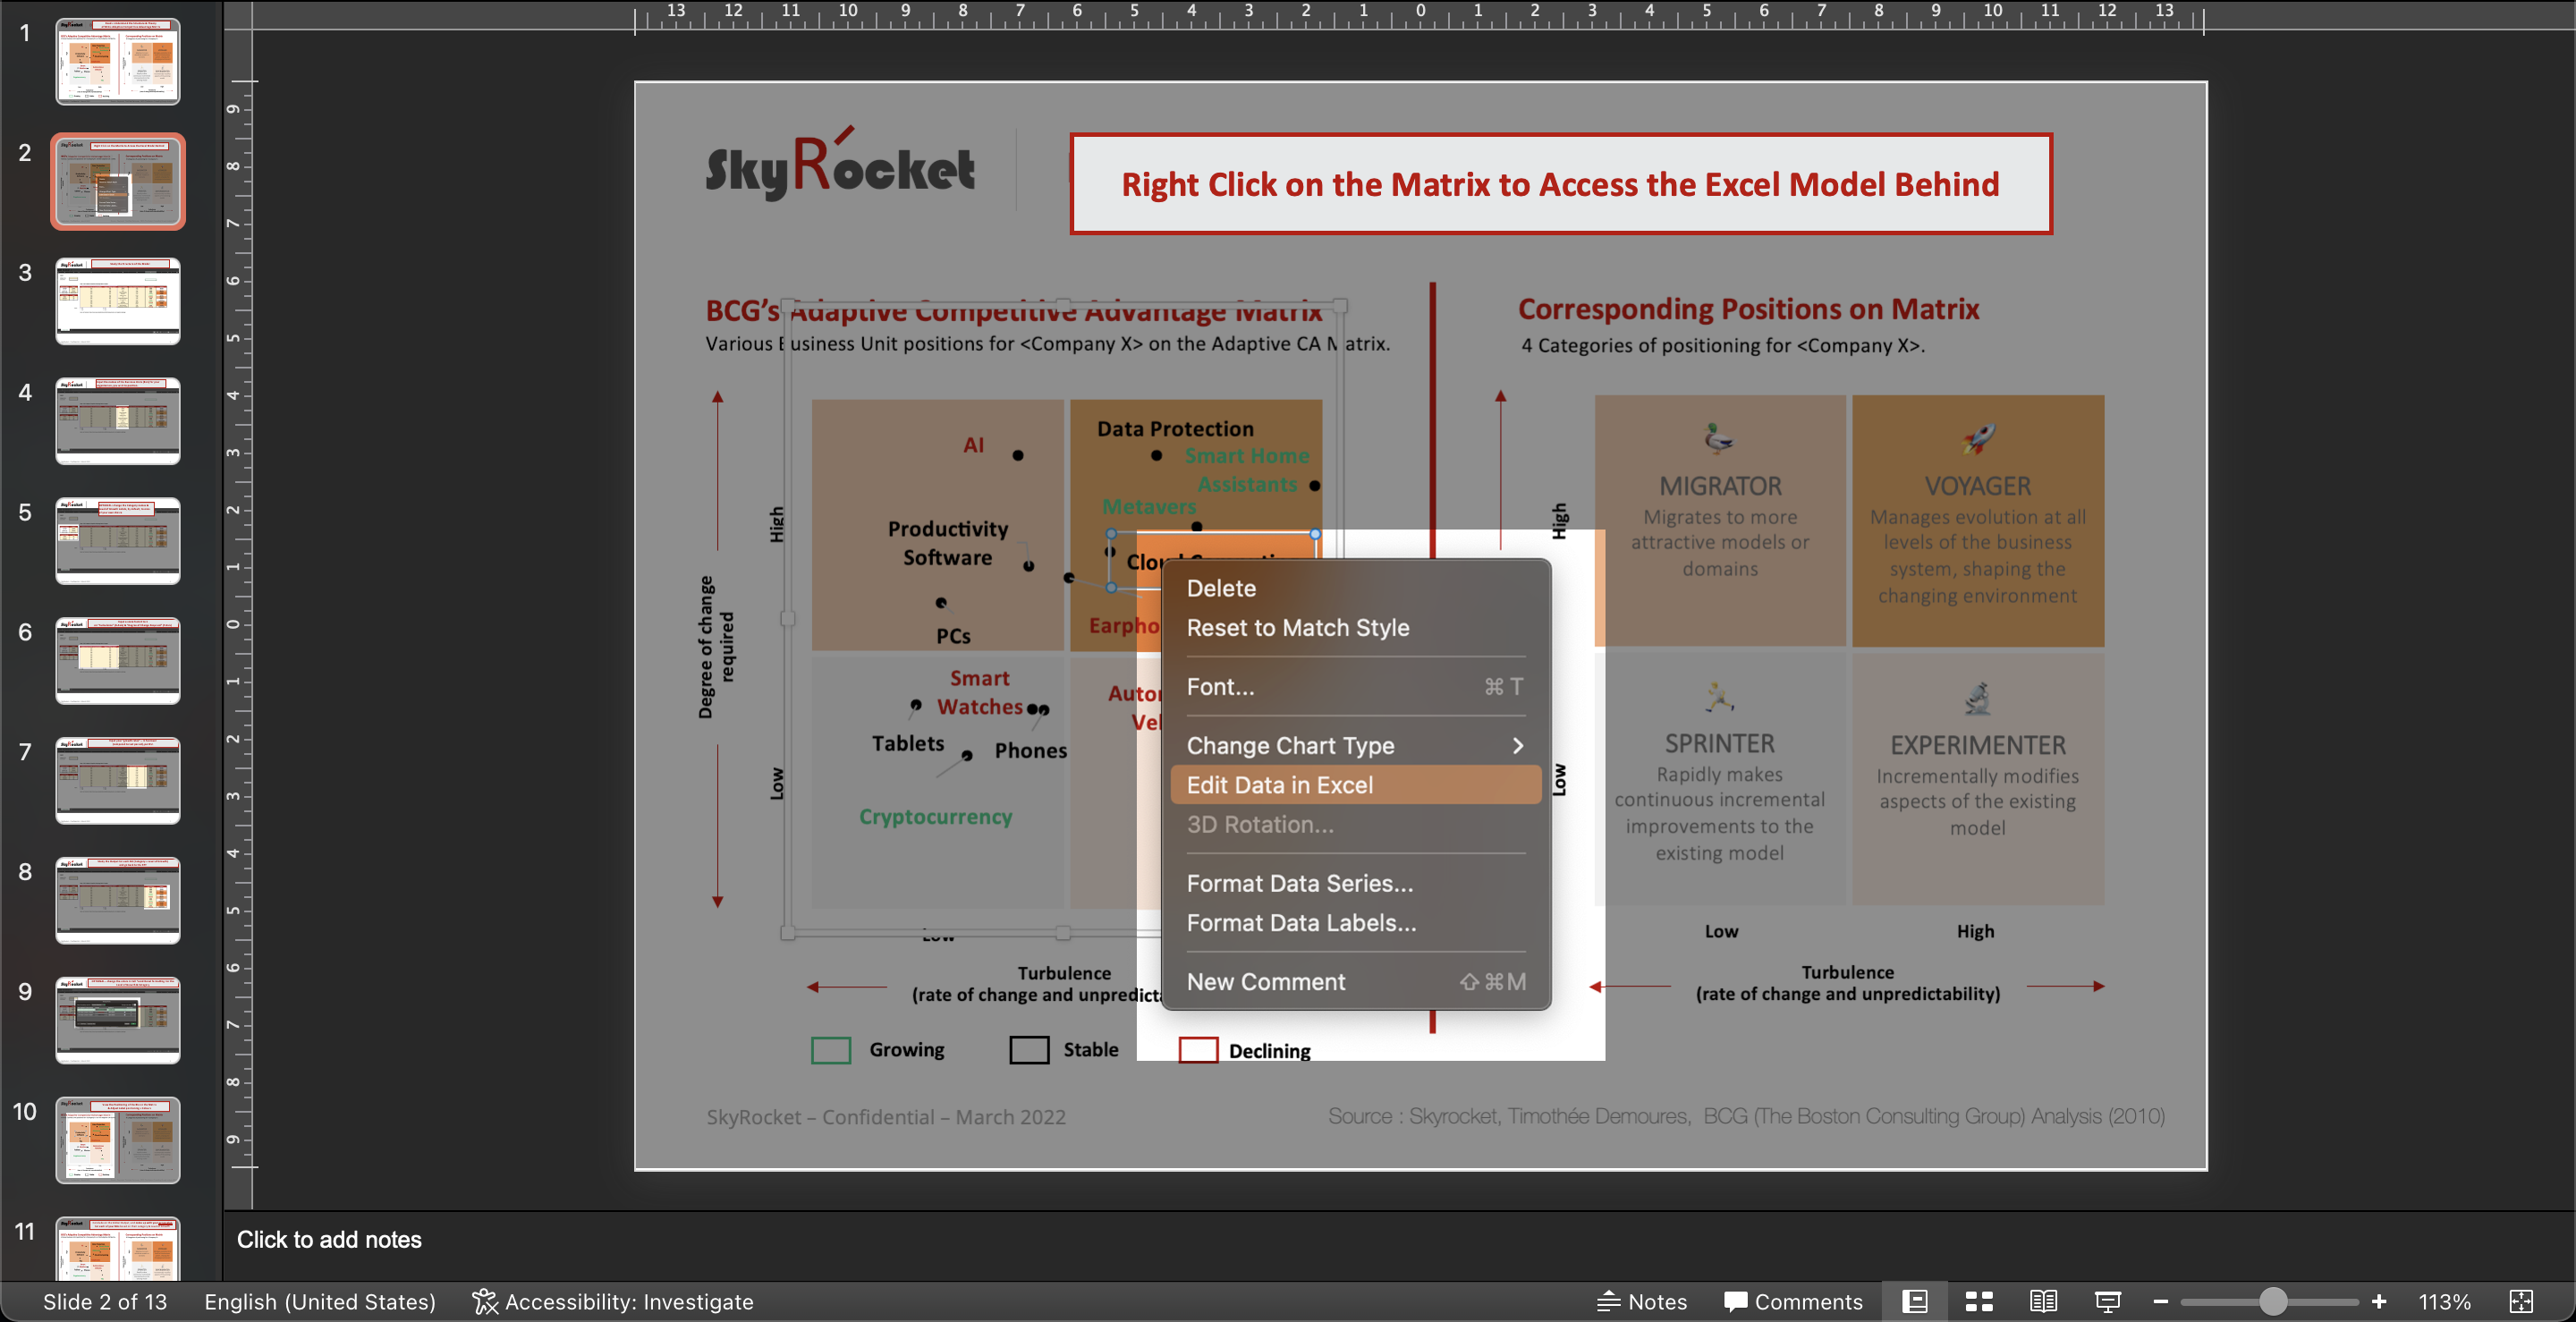Select slide 7 thumbnail

[118, 781]
